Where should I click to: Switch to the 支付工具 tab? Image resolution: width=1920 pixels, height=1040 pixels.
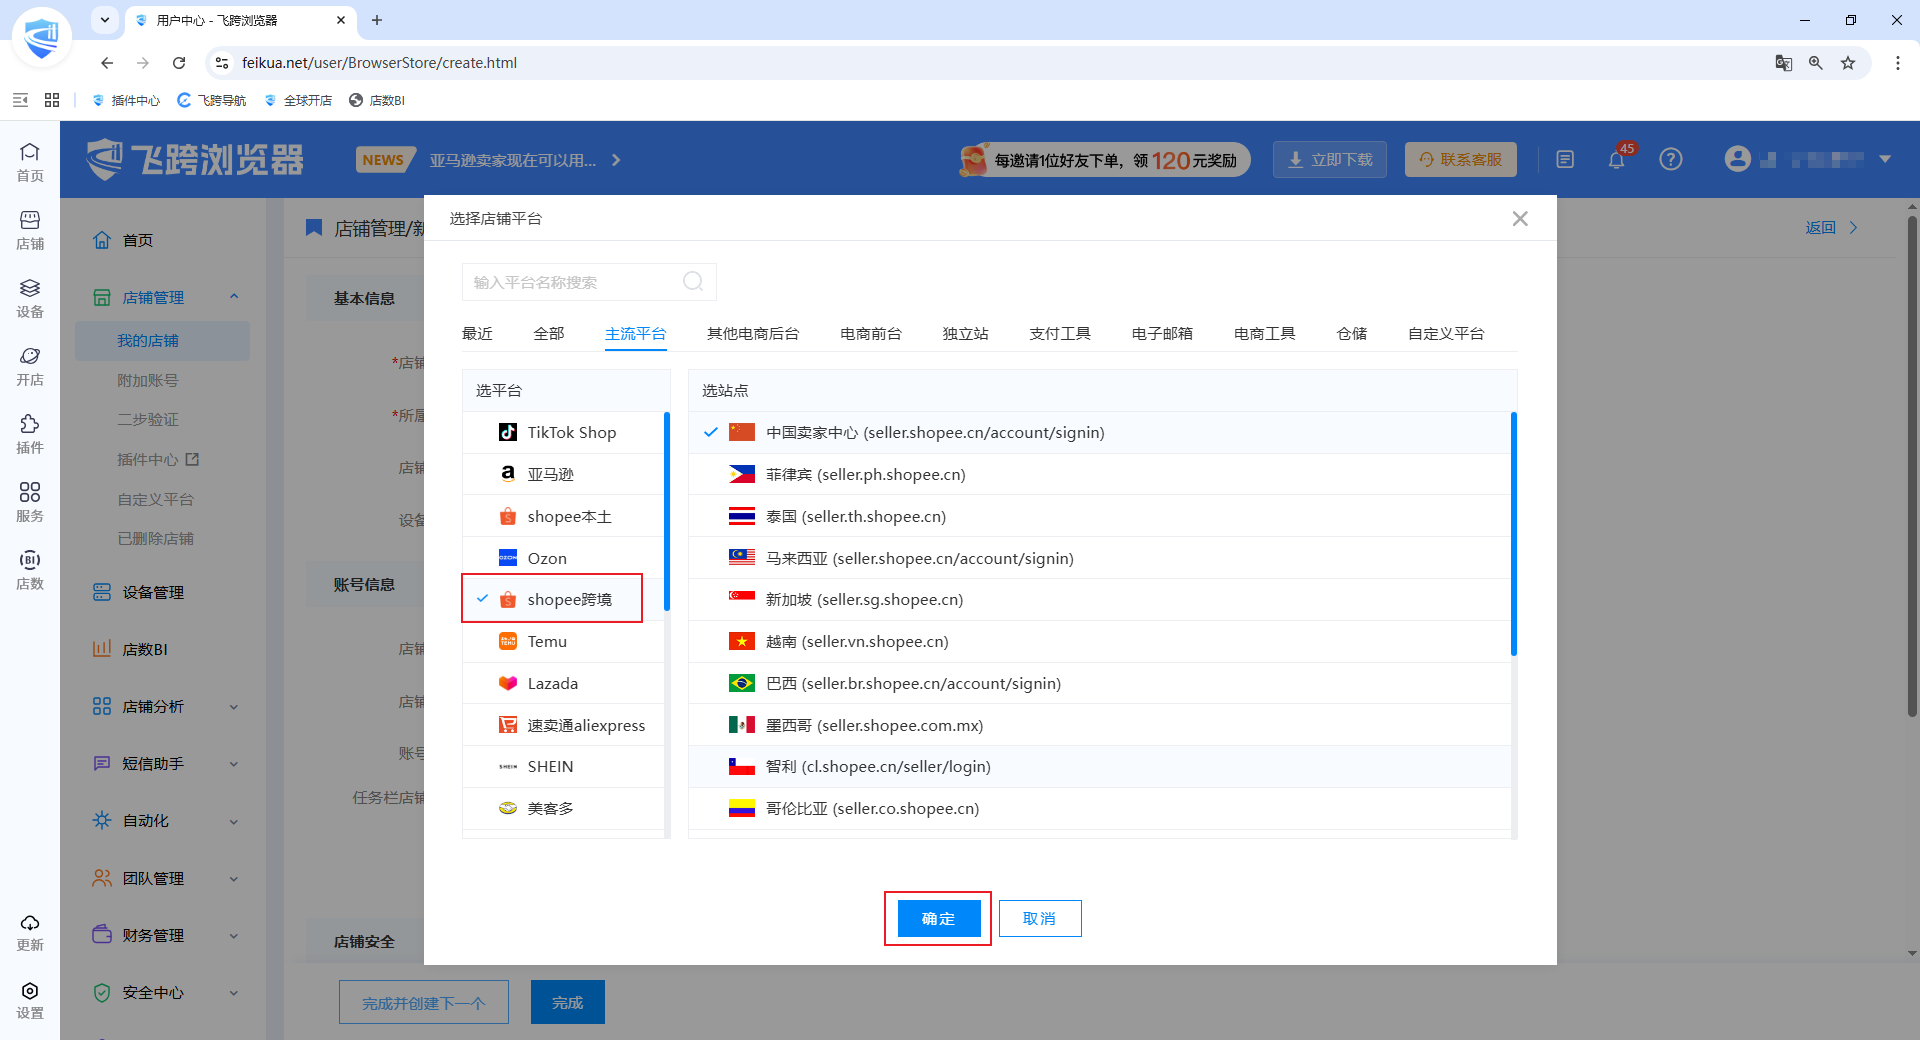click(1060, 334)
